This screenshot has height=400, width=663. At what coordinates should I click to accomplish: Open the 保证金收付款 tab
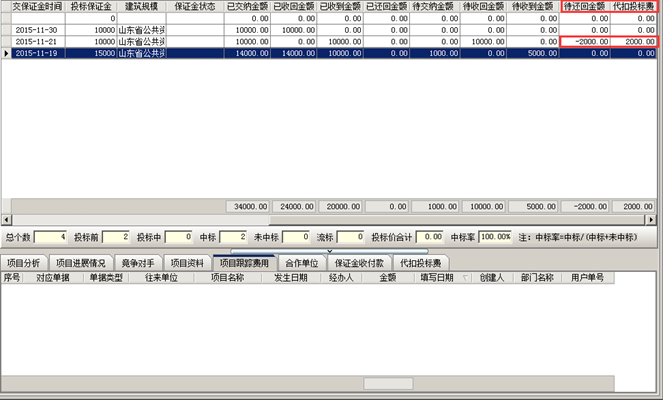359,263
